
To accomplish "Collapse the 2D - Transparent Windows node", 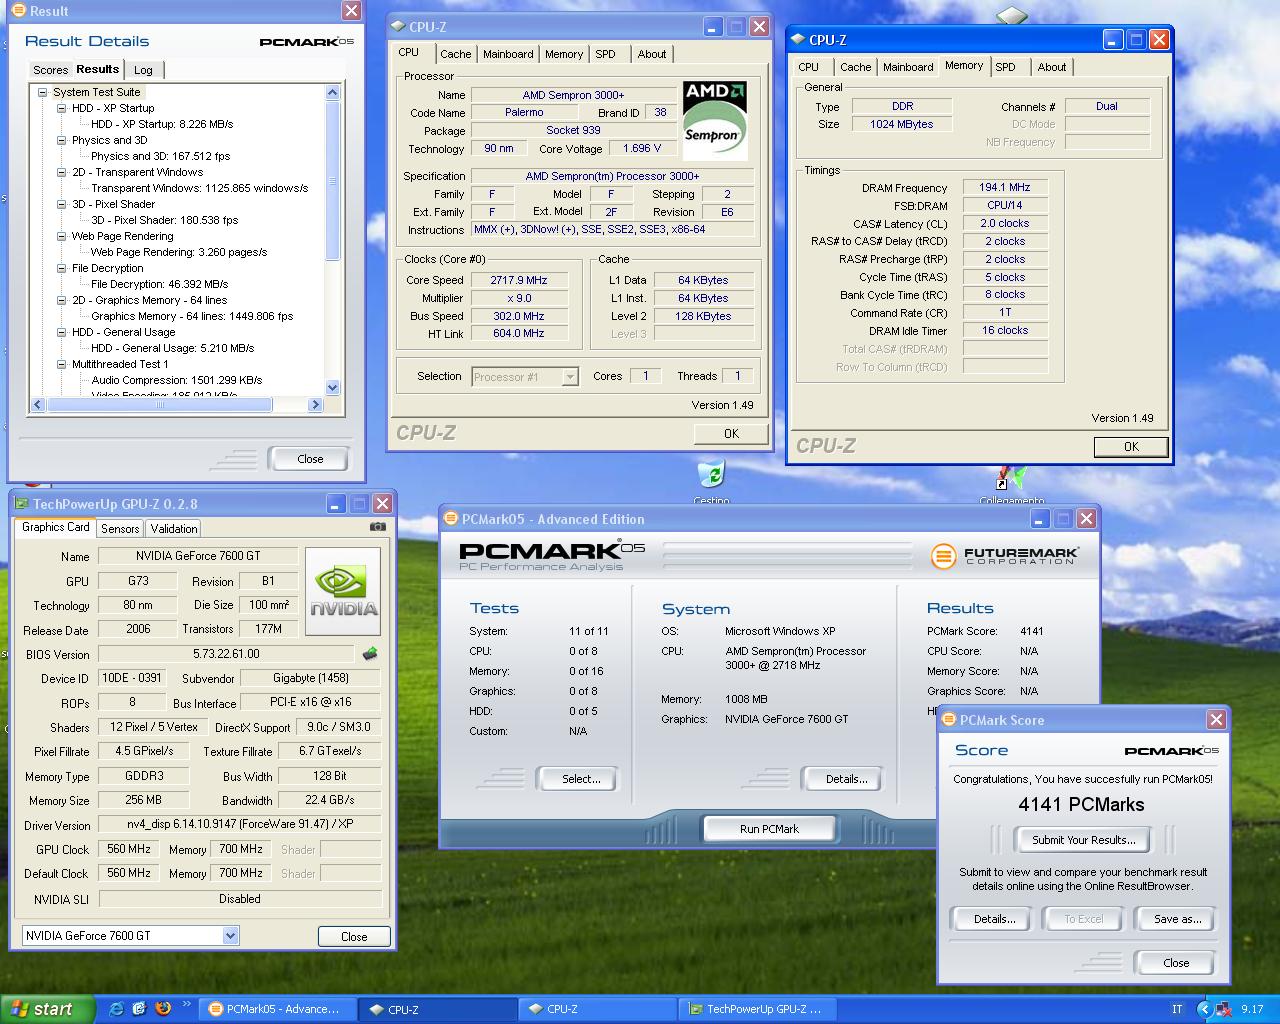I will pos(61,172).
